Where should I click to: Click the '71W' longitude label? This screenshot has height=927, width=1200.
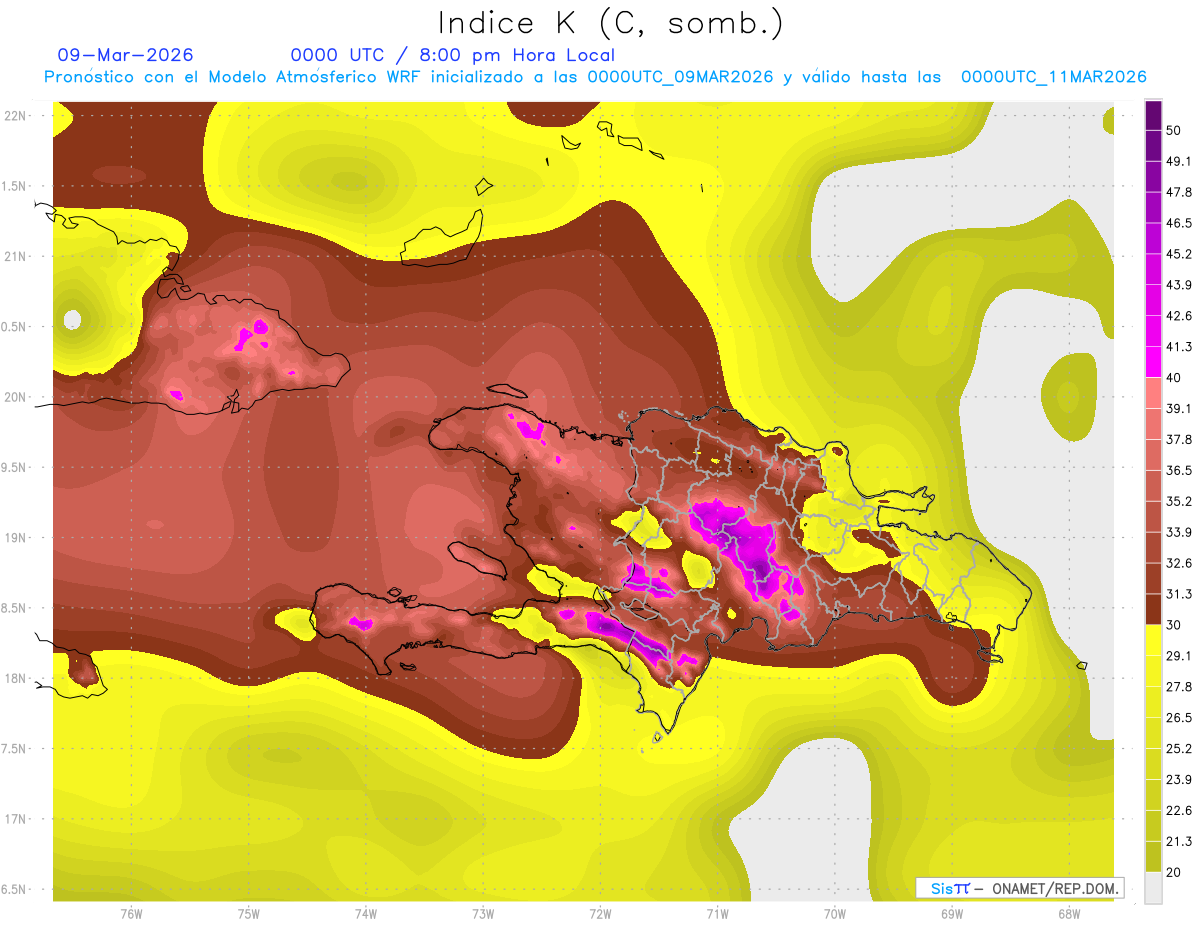[x=717, y=914]
